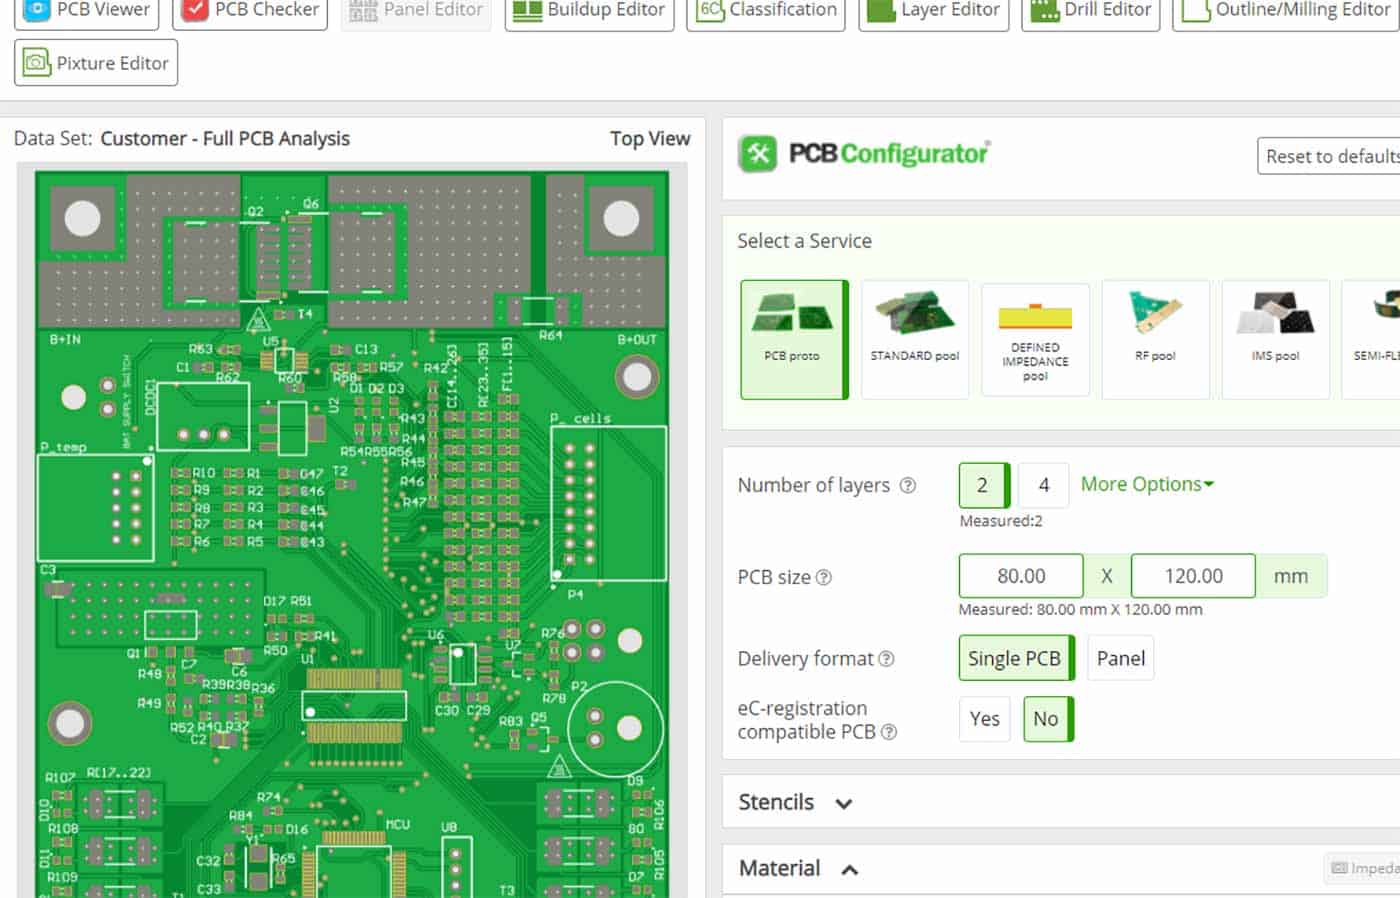Set eC-registration compatible PCB to No
The height and width of the screenshot is (898, 1400).
tap(1047, 719)
